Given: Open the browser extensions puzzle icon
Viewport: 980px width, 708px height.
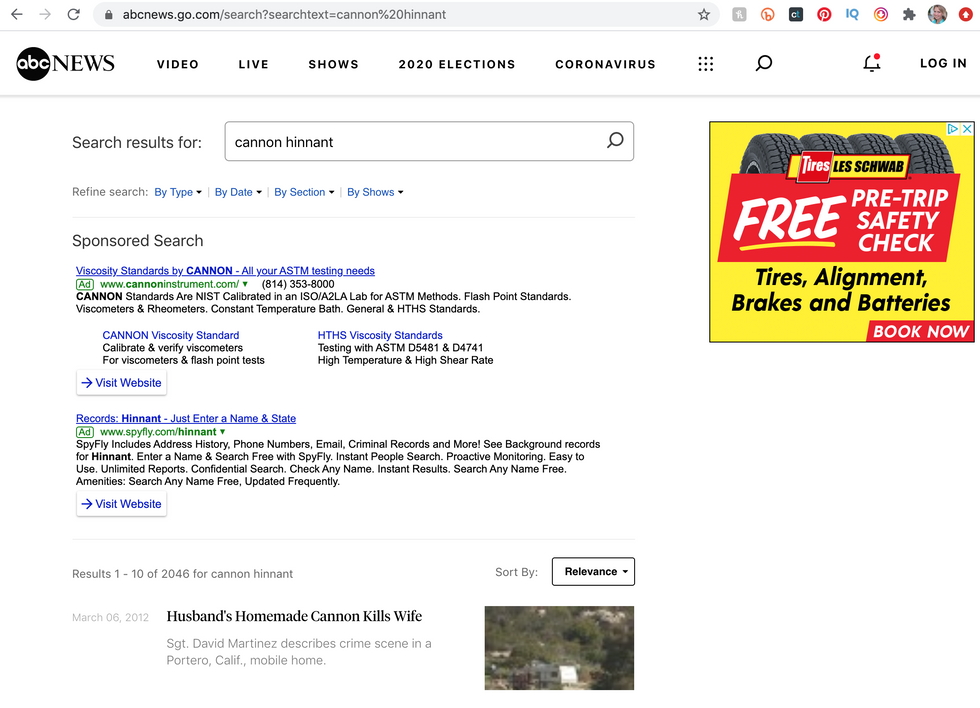Looking at the screenshot, I should click(909, 15).
